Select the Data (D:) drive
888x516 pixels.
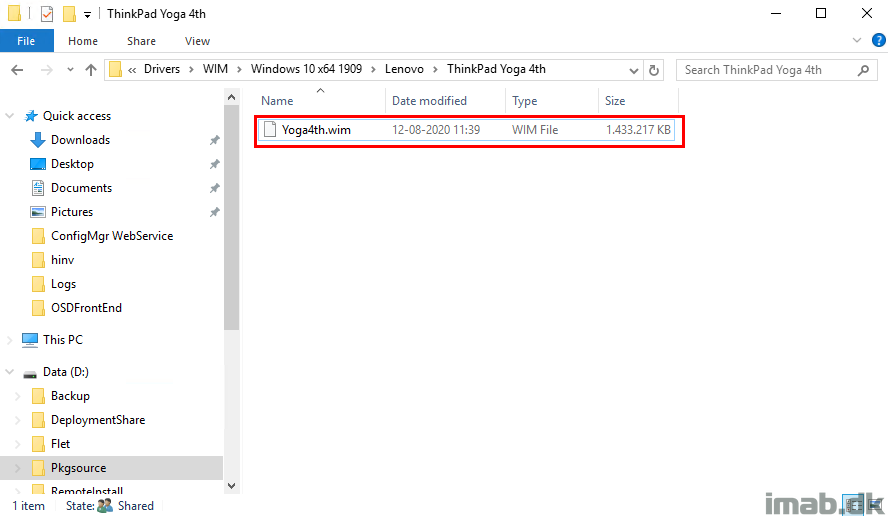66,372
